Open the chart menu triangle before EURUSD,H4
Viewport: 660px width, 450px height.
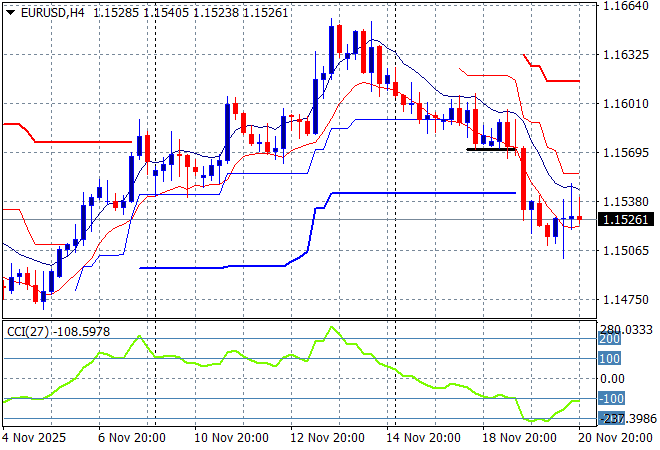(11, 13)
